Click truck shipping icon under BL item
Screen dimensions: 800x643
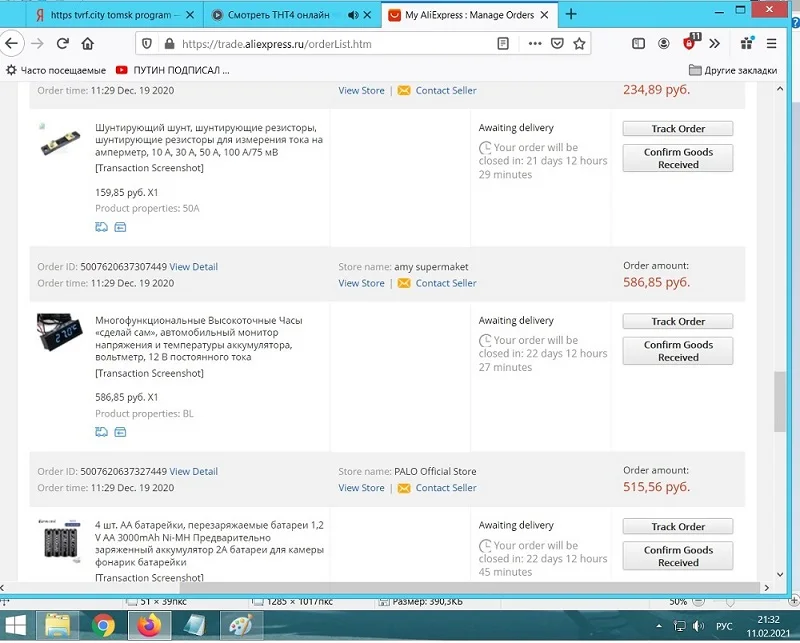pyautogui.click(x=102, y=432)
